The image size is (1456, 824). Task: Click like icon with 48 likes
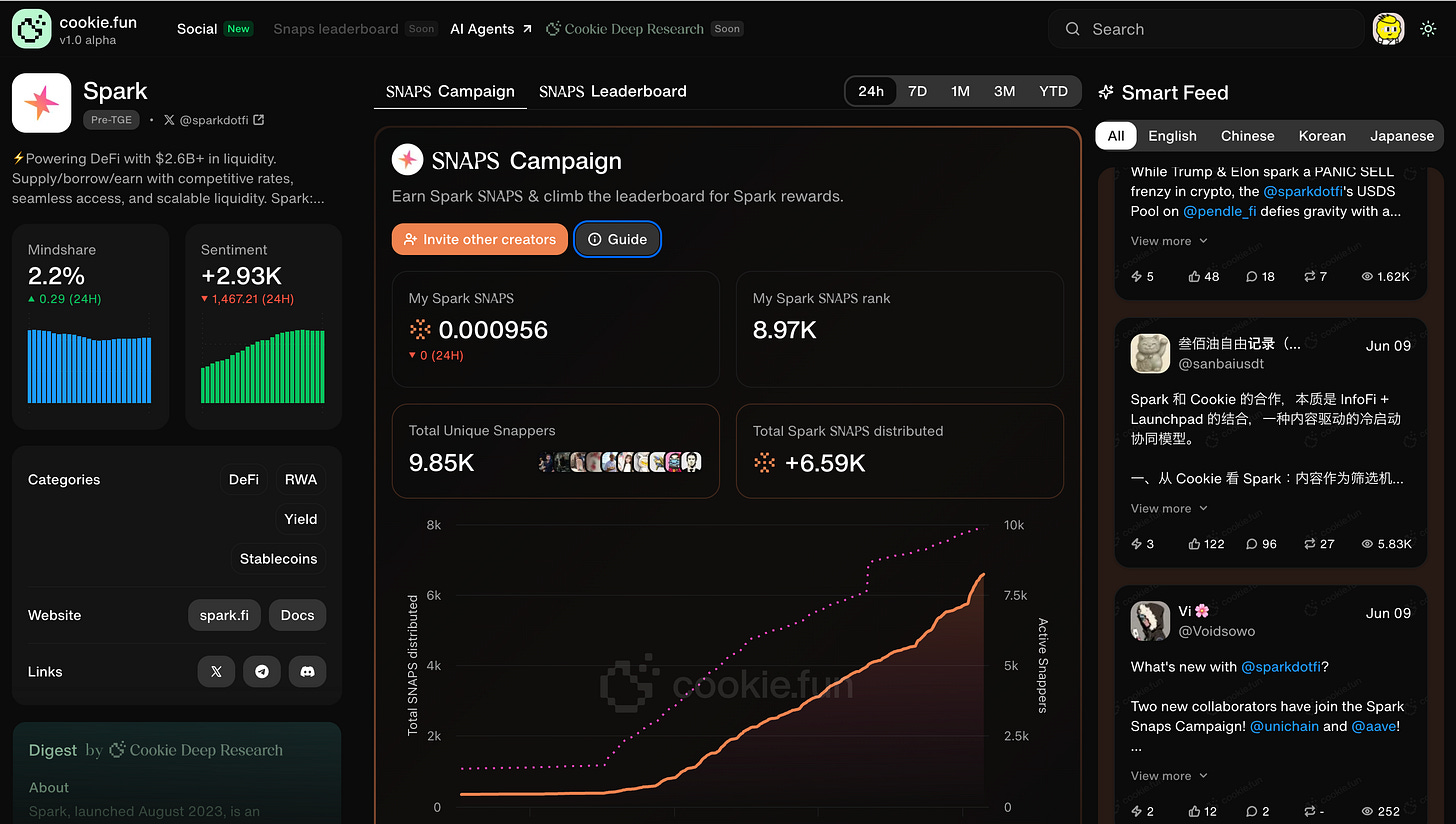tap(1194, 277)
